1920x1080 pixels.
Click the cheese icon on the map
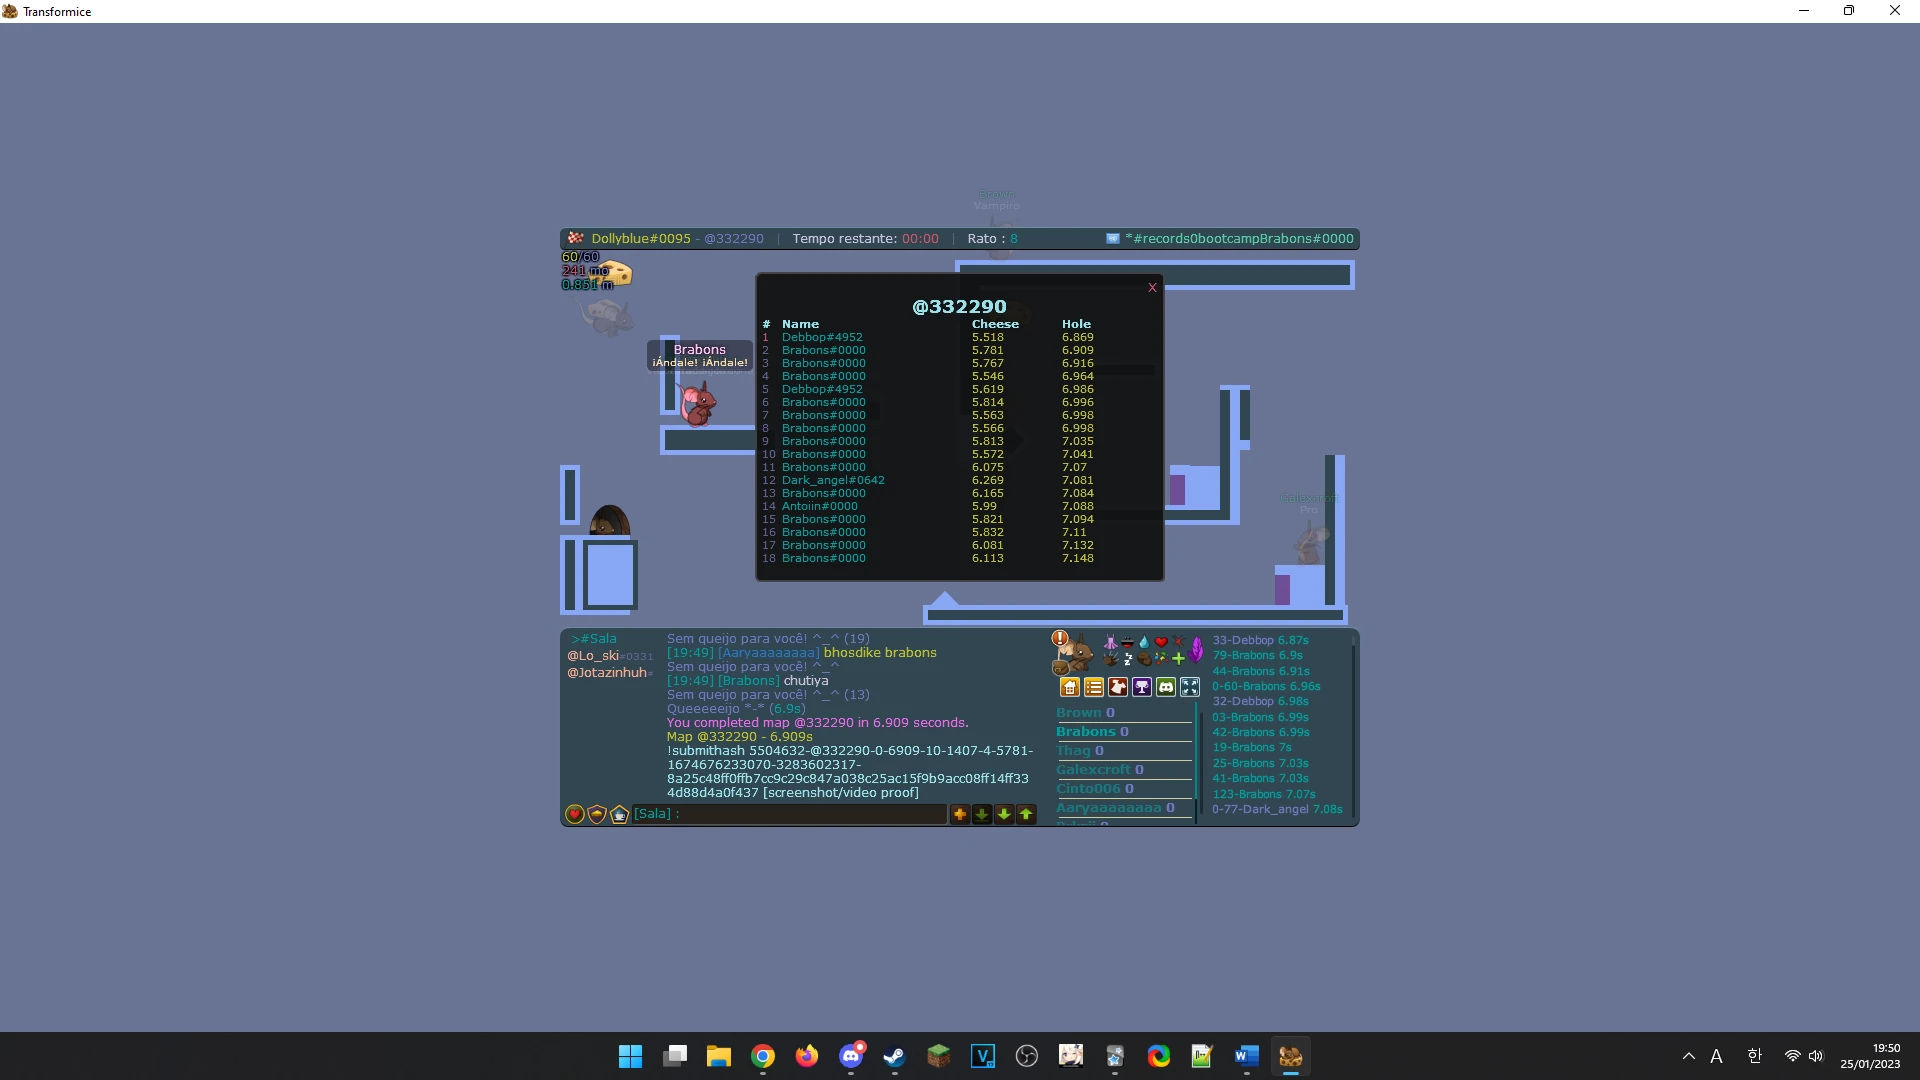(613, 273)
